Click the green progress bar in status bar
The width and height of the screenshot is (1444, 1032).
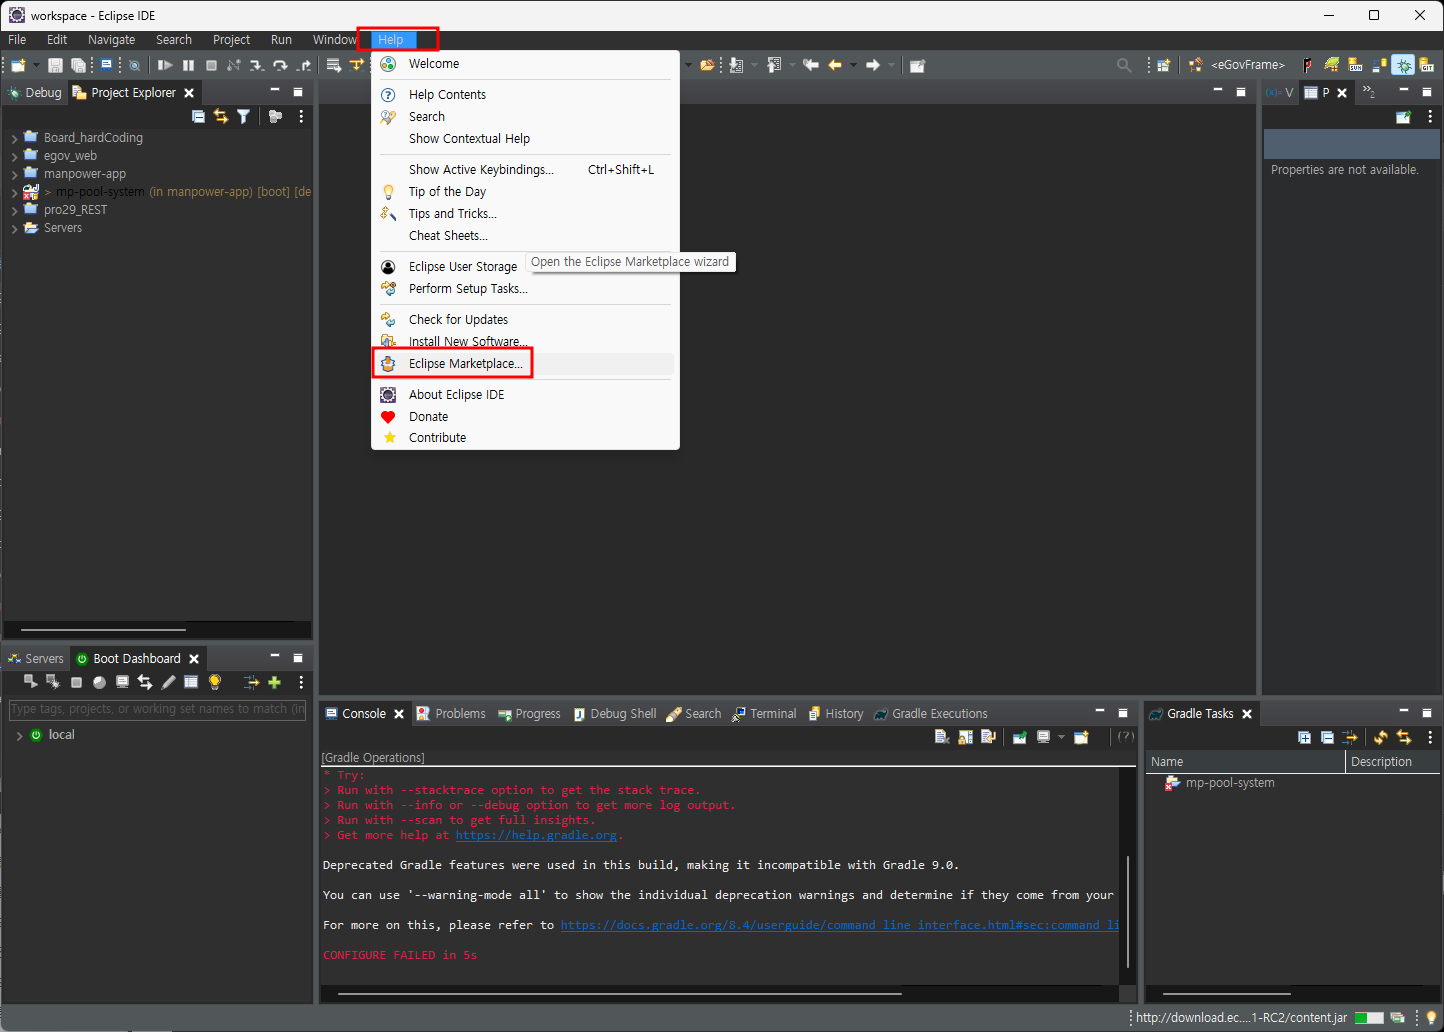point(1369,1018)
